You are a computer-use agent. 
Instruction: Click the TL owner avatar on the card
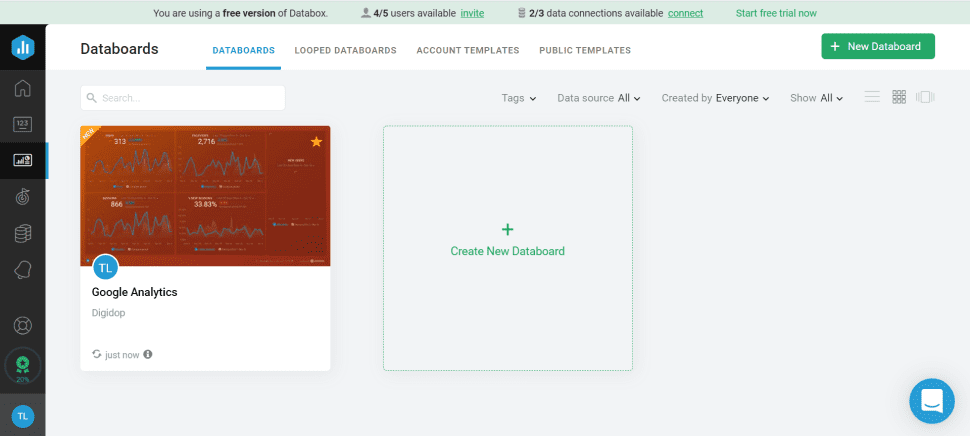click(105, 267)
